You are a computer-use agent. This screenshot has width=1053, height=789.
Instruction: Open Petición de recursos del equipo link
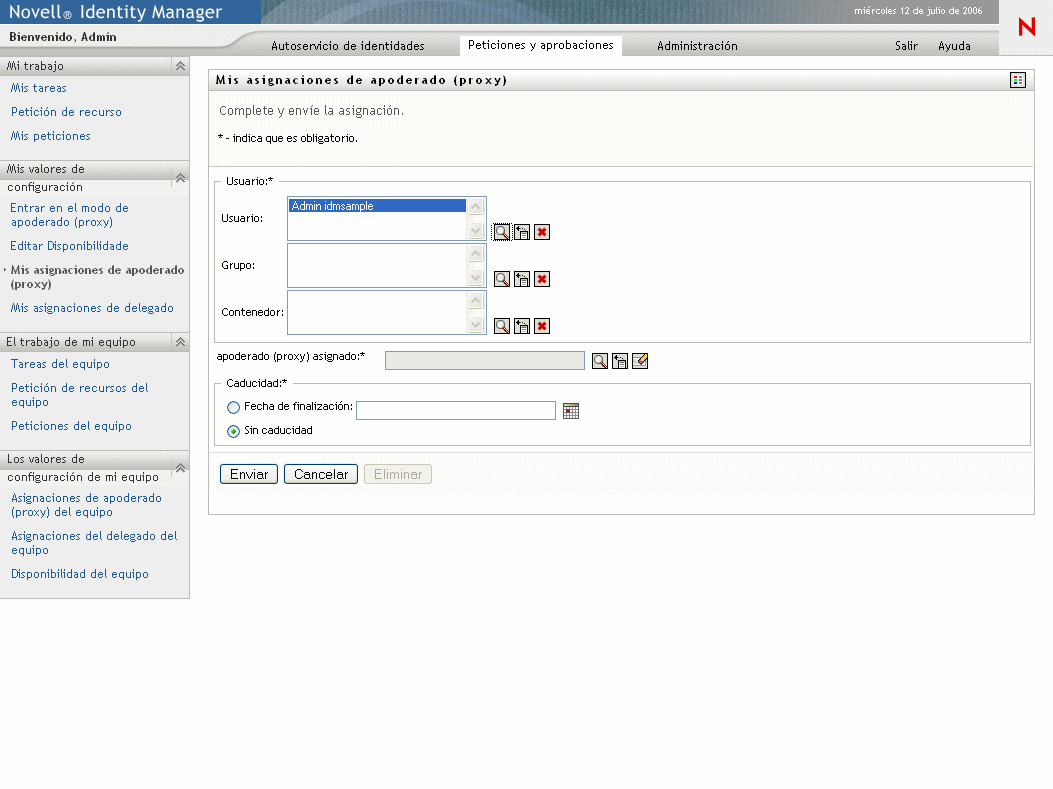79,395
